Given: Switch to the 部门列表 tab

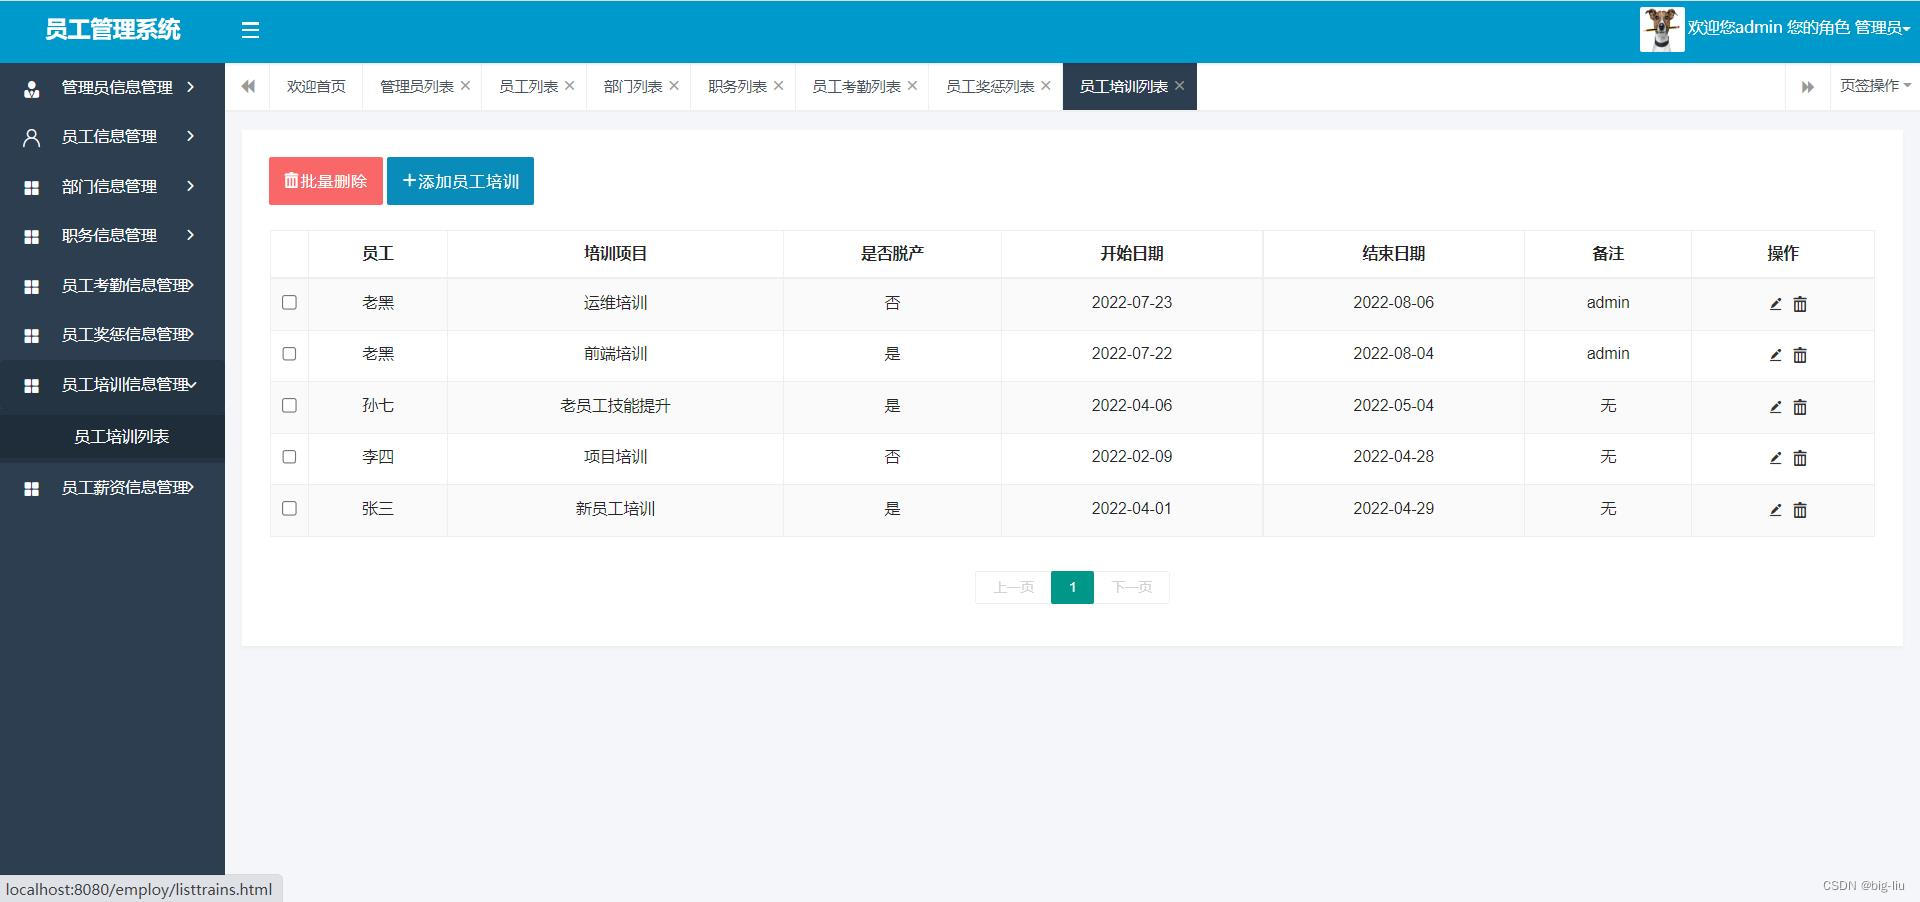Looking at the screenshot, I should point(632,87).
